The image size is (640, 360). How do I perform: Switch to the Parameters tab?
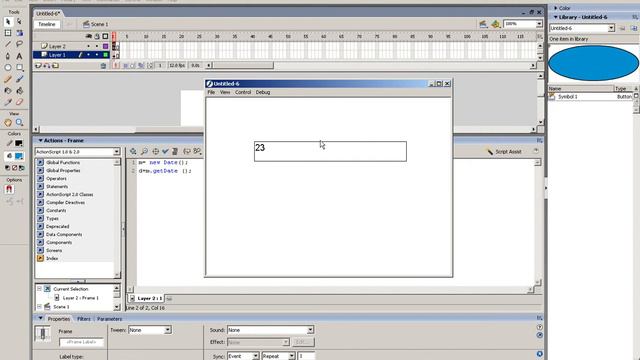click(109, 319)
